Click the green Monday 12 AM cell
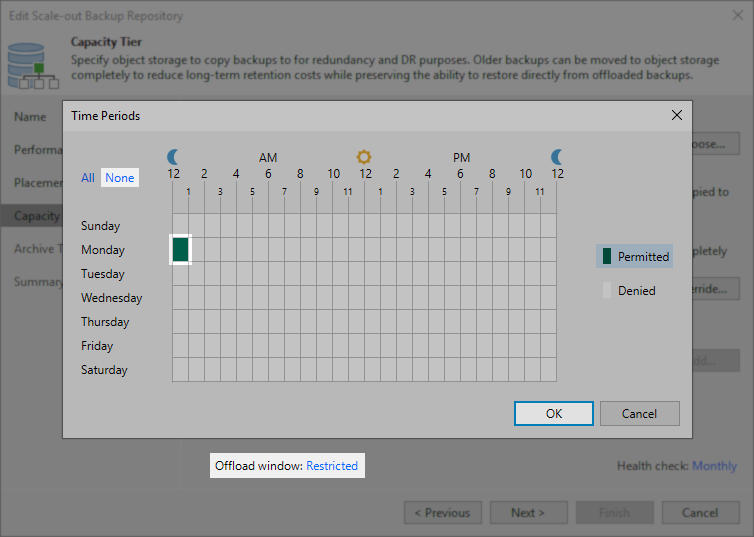 point(180,250)
